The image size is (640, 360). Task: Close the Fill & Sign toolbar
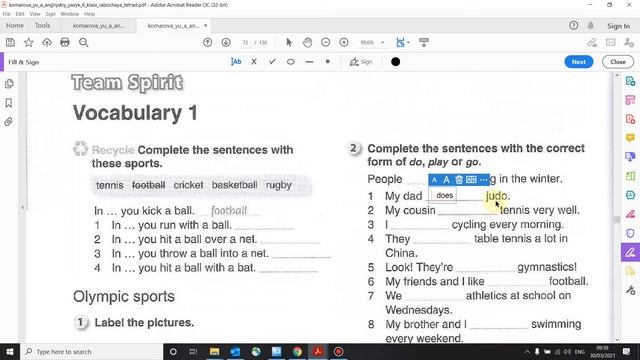click(x=618, y=62)
